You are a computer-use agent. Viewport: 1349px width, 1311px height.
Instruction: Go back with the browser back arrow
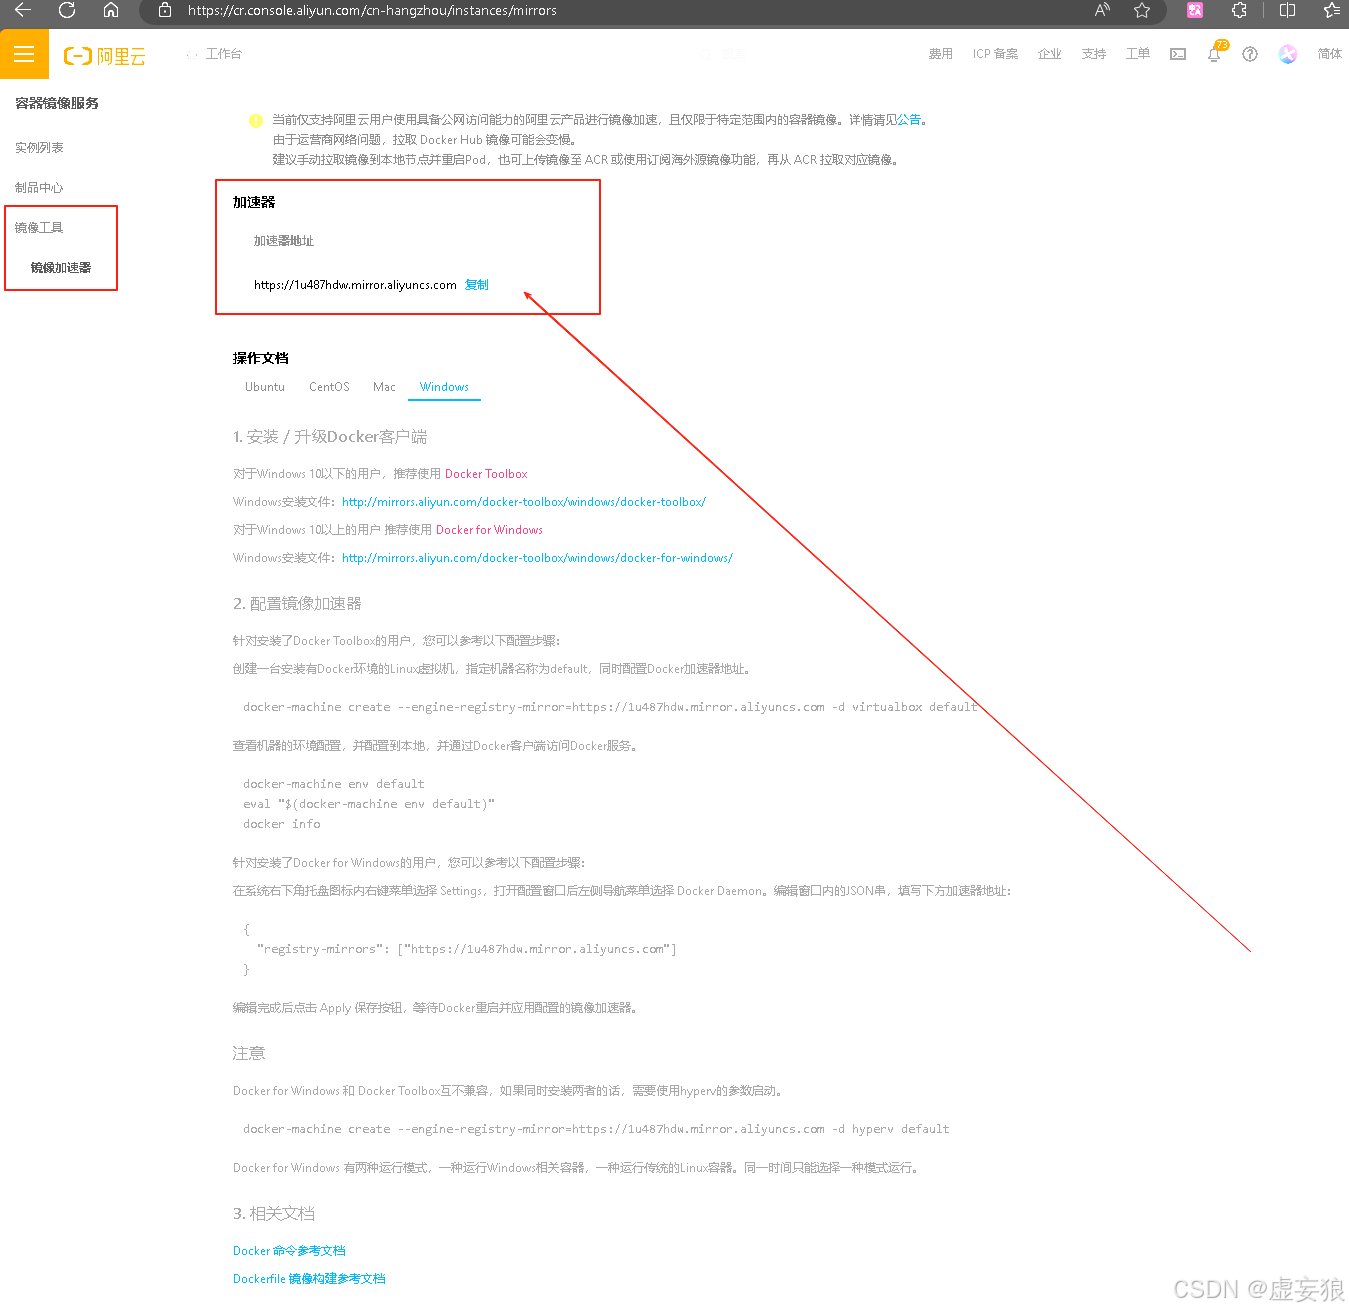point(23,10)
